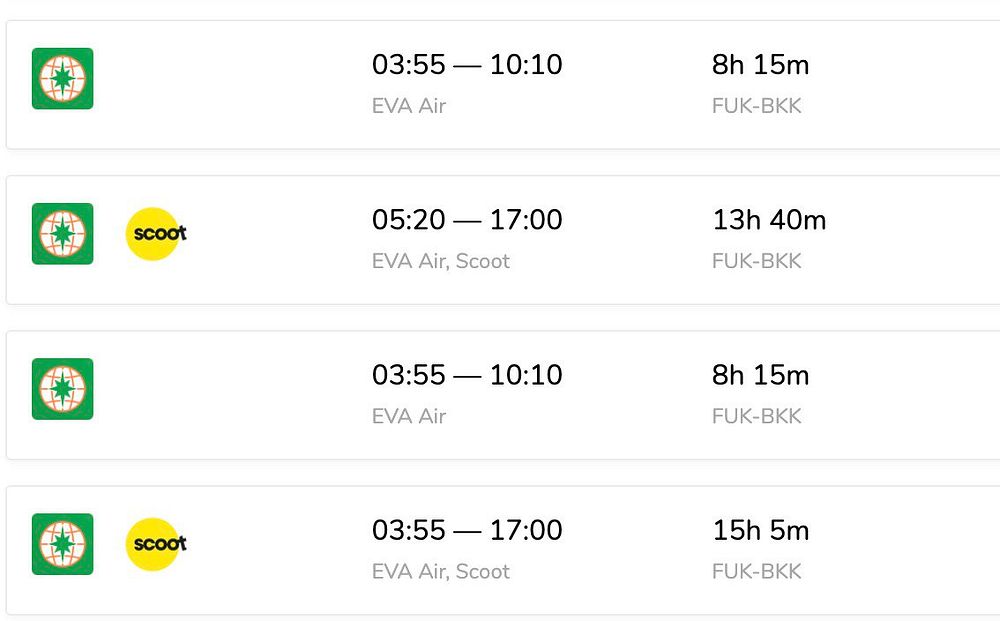Click the Scoot logo on the 13h 40m flight
This screenshot has width=1000, height=621.
pyautogui.click(x=156, y=234)
